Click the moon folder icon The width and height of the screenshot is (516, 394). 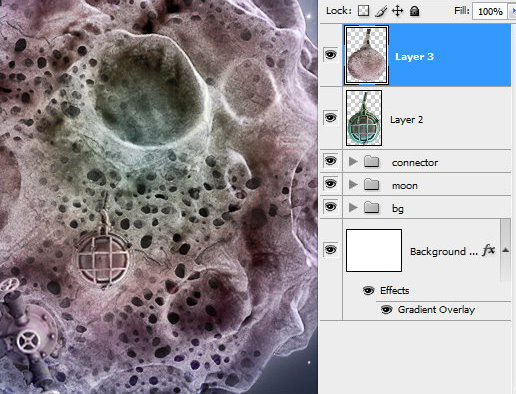371,184
